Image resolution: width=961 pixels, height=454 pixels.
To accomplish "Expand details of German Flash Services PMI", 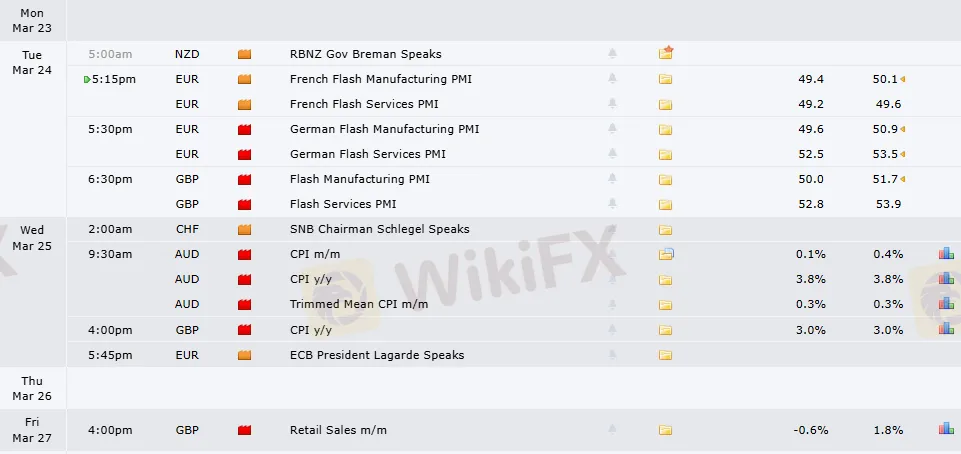I will click(666, 154).
